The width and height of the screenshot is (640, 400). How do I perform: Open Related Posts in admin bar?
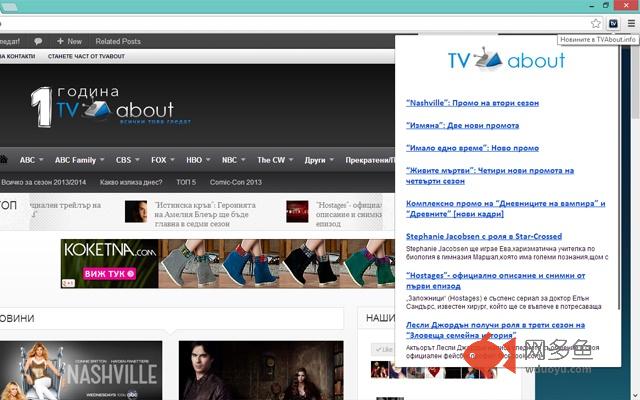click(118, 41)
